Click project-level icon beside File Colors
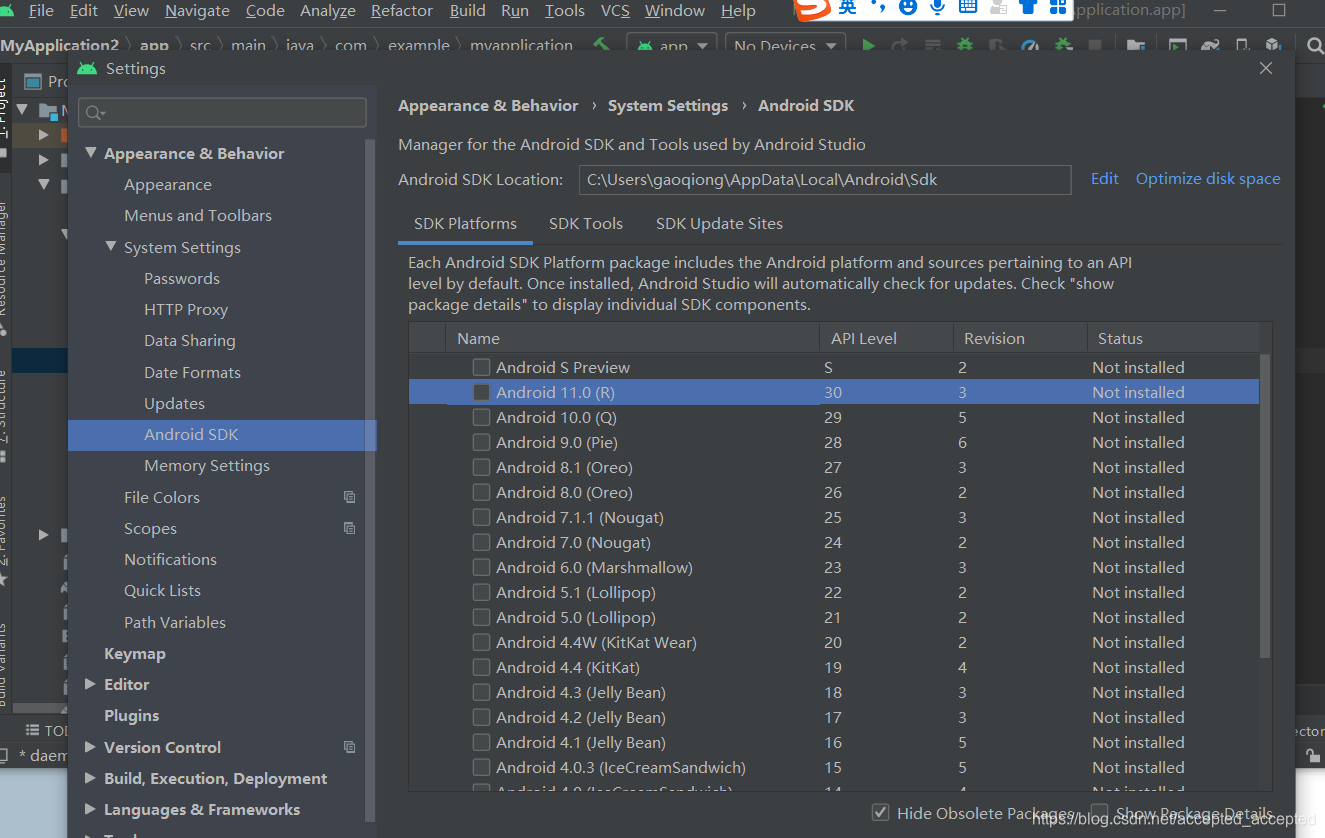Screen dimensions: 1325x838 349,497
